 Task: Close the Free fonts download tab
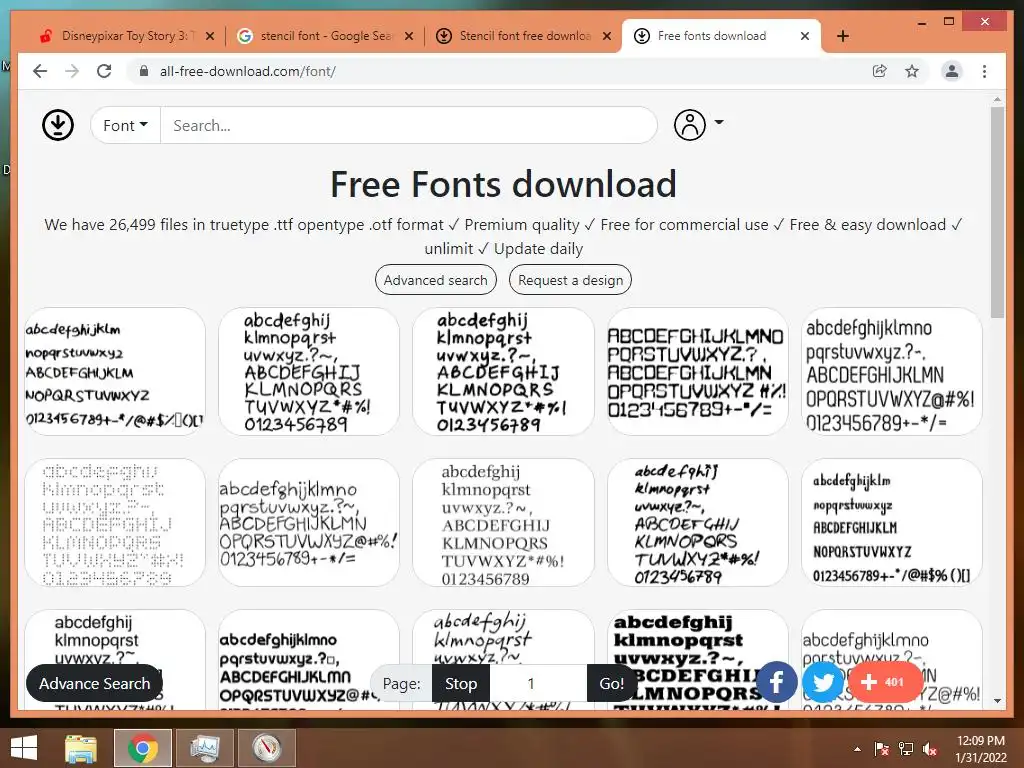pos(805,36)
